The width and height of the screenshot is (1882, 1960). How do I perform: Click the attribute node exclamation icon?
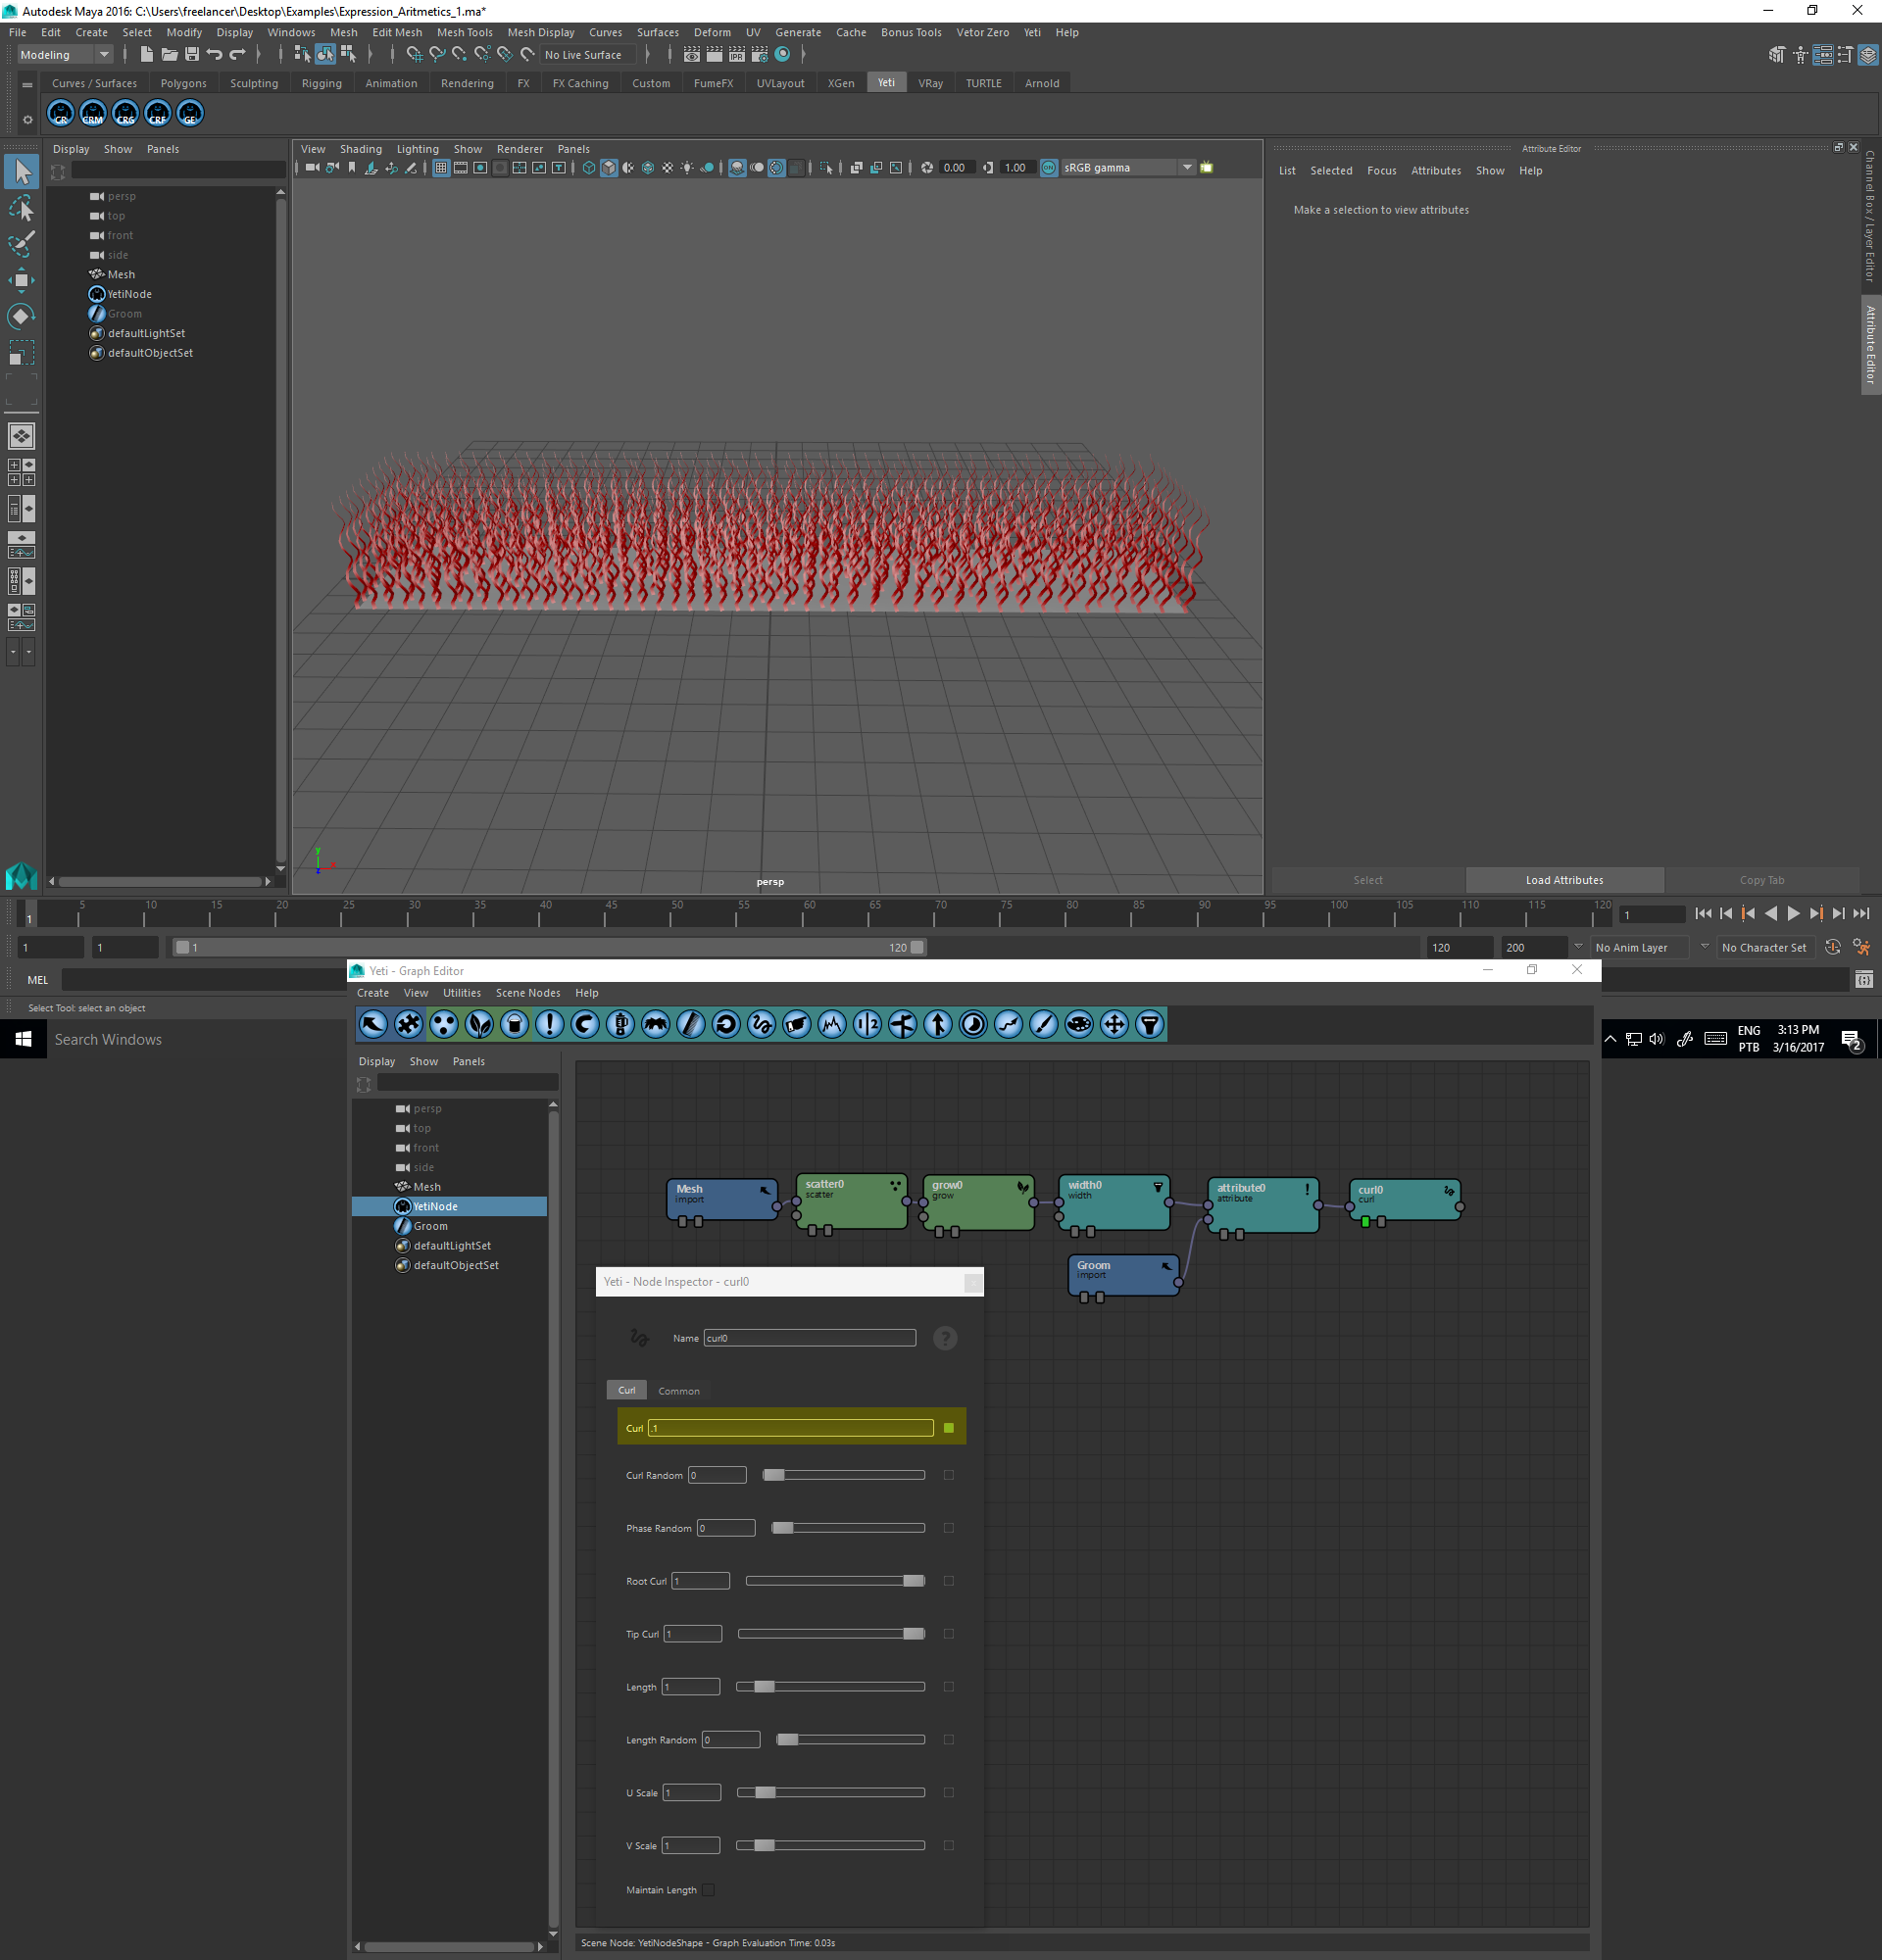[x=1306, y=1190]
